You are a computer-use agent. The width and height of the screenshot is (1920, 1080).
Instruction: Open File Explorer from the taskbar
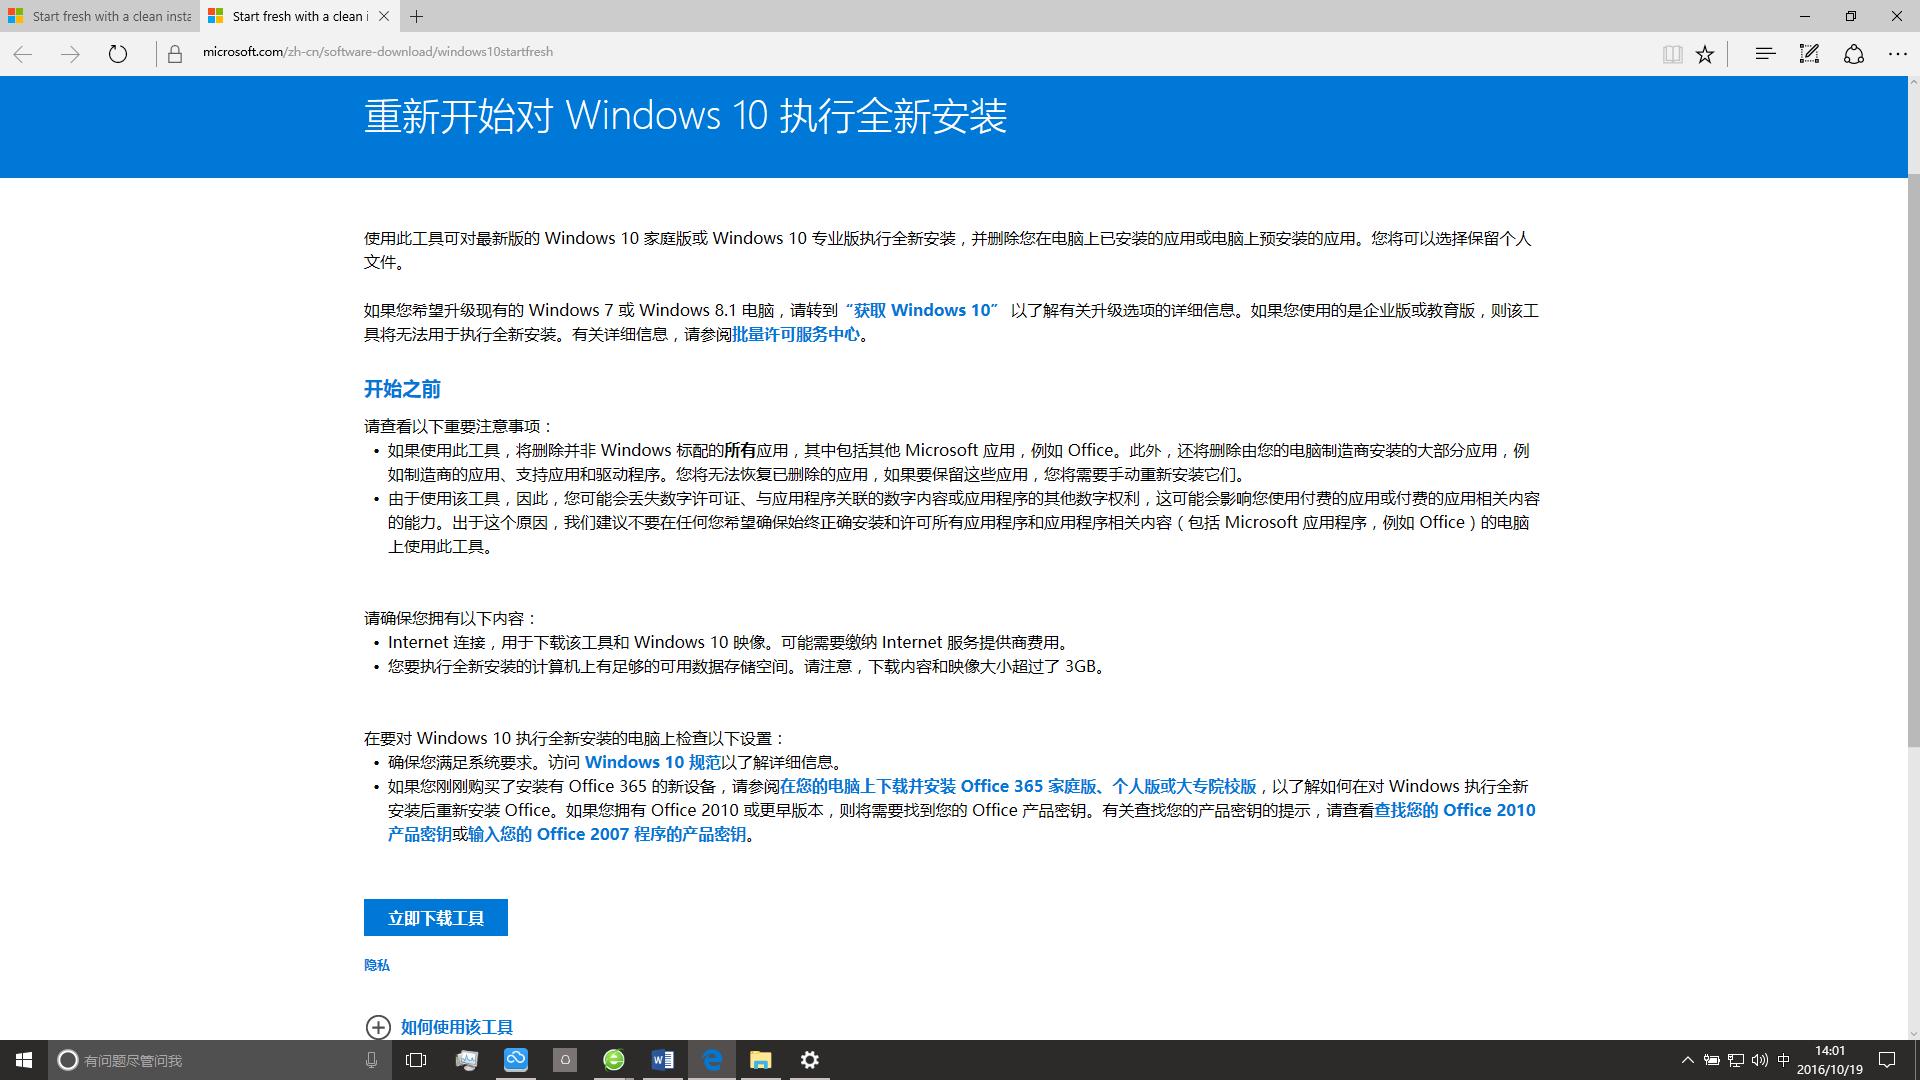tap(761, 1060)
